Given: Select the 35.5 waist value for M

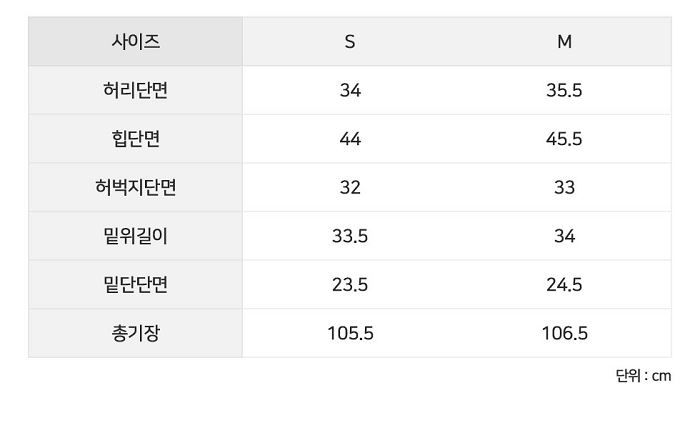Looking at the screenshot, I should pyautogui.click(x=564, y=90).
